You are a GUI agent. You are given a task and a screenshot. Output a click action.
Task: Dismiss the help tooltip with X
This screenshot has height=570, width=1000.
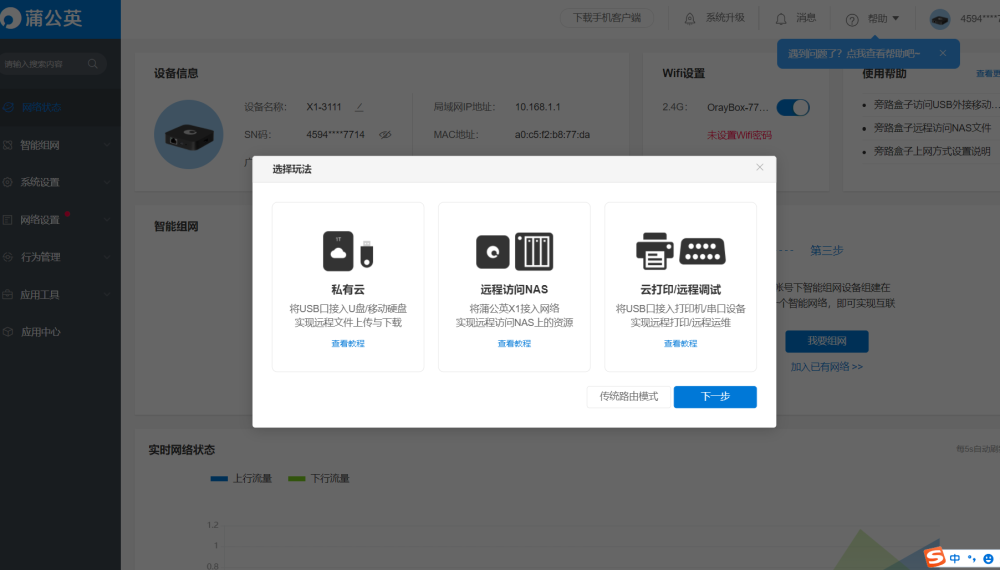tap(943, 53)
